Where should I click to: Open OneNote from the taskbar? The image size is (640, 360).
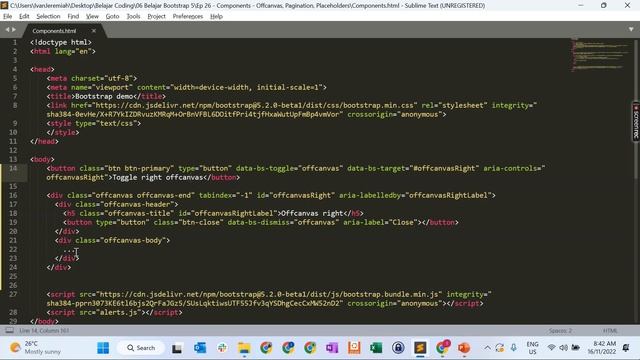click(332, 348)
